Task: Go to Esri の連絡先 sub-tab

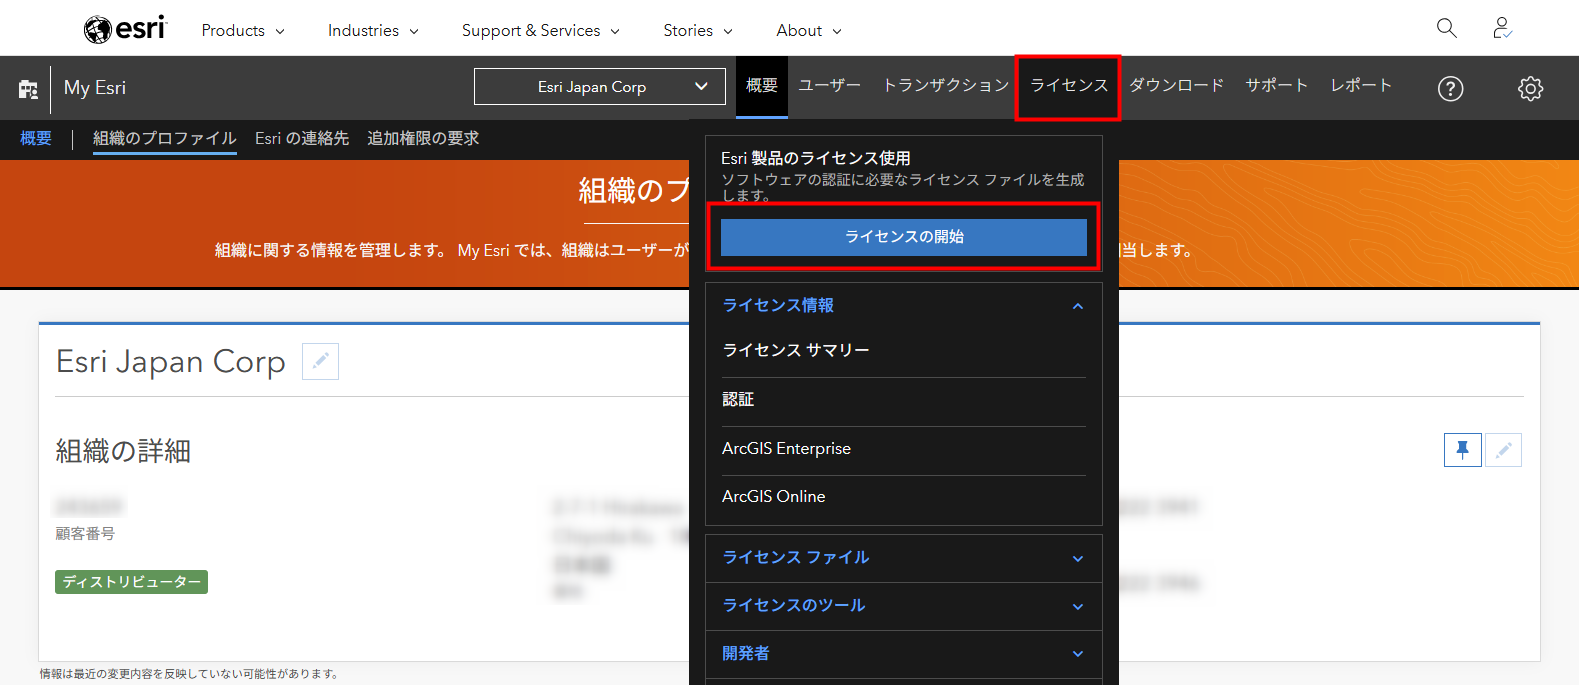Action: pos(302,138)
